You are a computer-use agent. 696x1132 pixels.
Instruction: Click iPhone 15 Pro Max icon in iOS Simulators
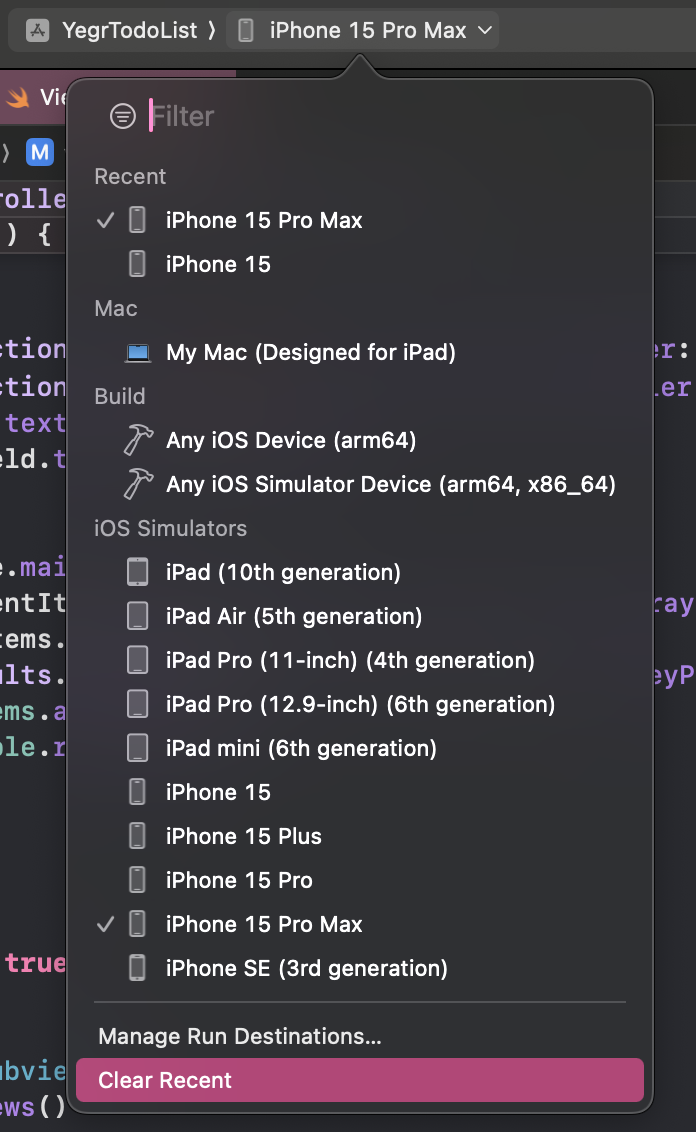tap(137, 924)
